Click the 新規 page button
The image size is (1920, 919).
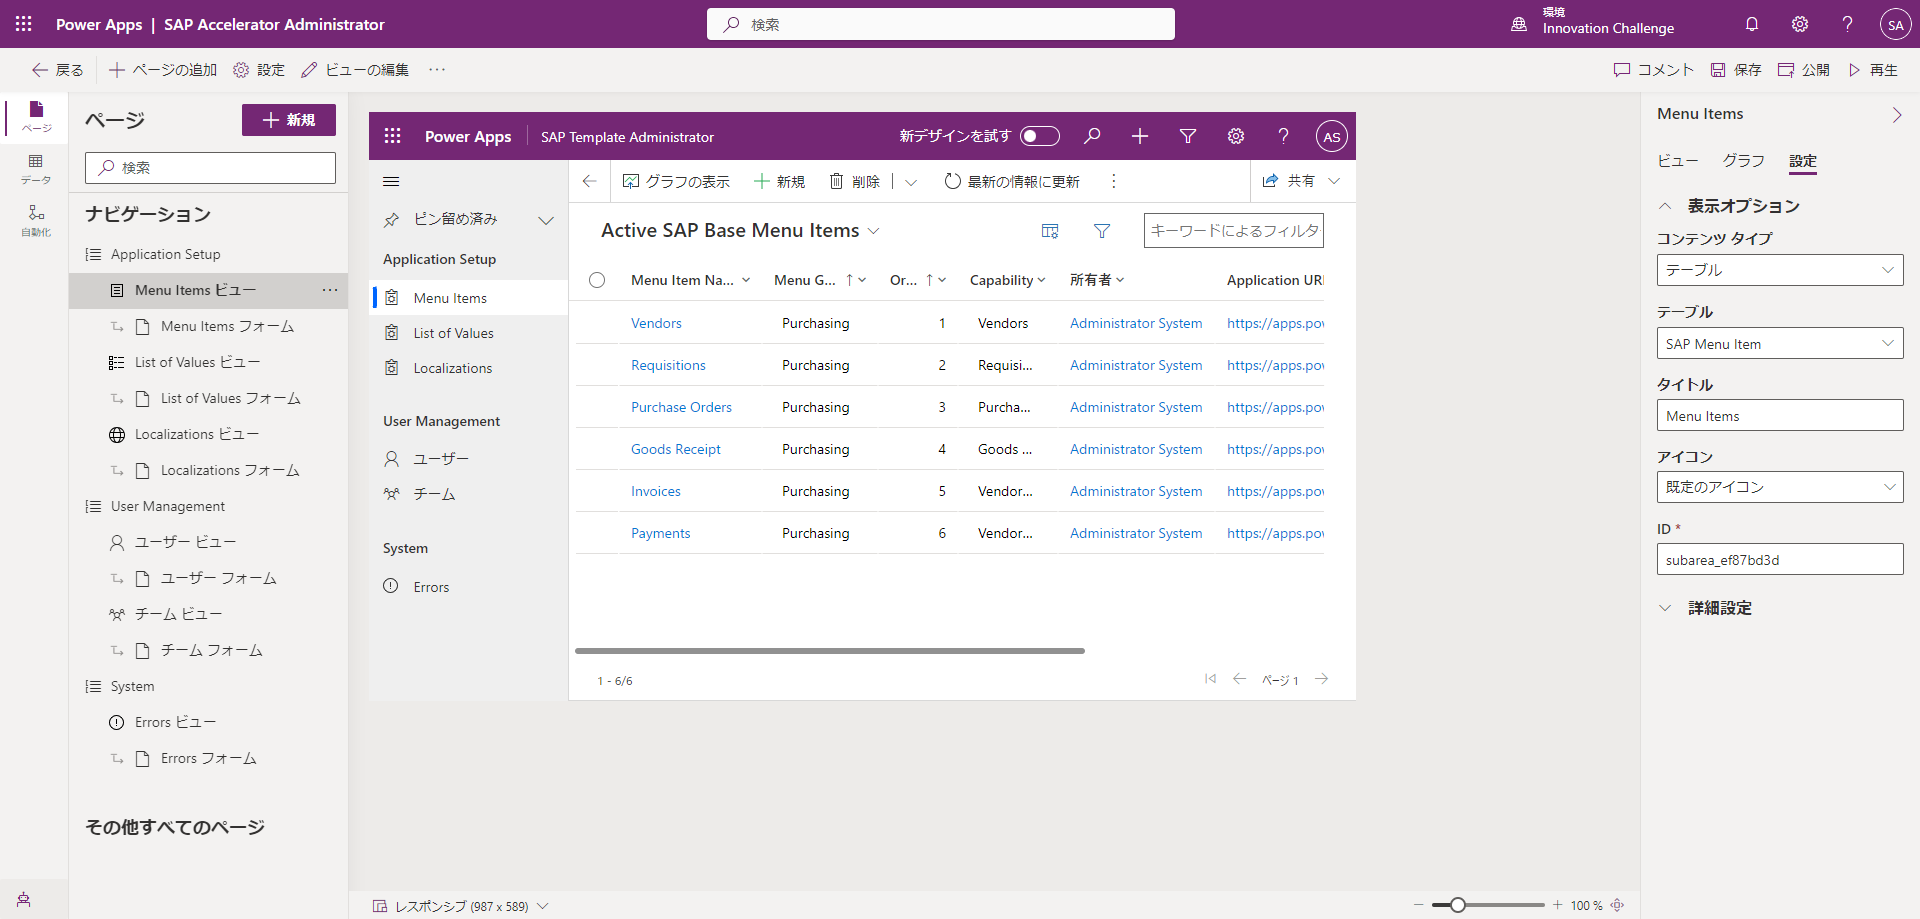(289, 120)
